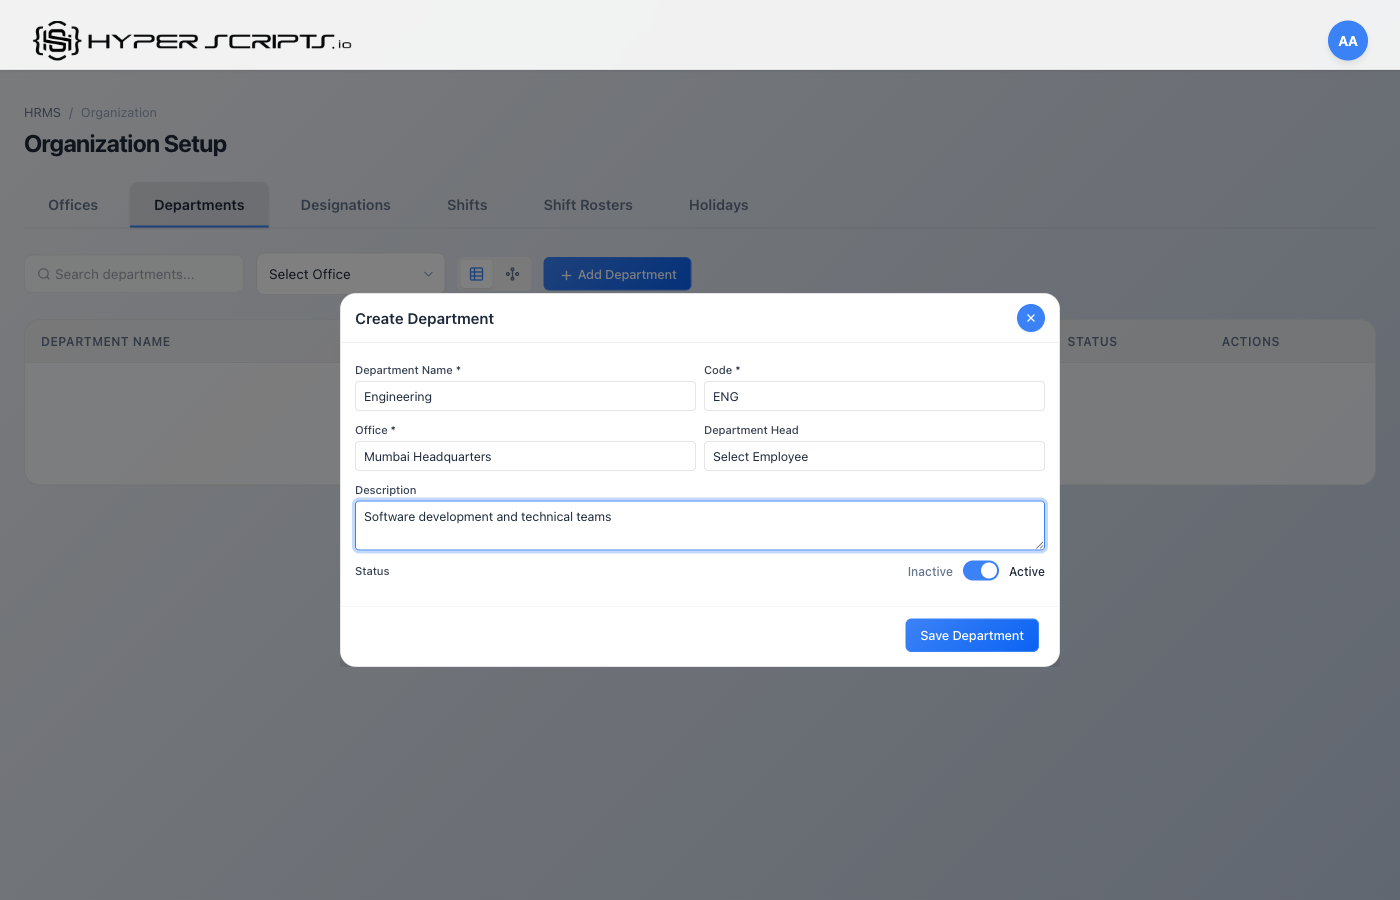Switch to the Holidays tab

click(718, 205)
